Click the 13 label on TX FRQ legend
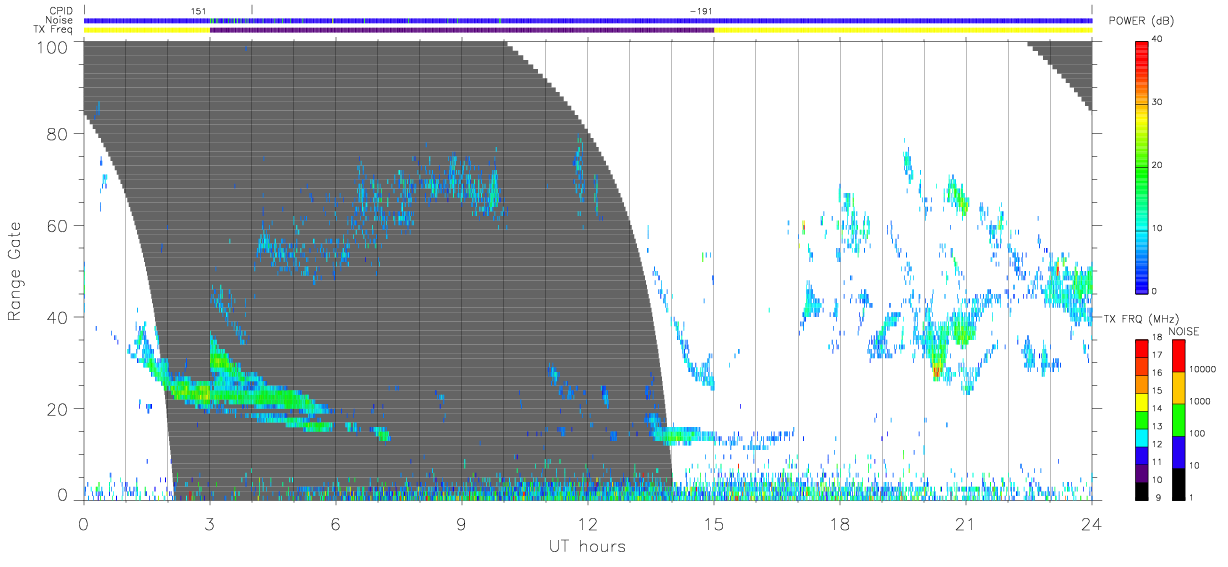Viewport: 1228px width, 567px height. (x=1156, y=426)
